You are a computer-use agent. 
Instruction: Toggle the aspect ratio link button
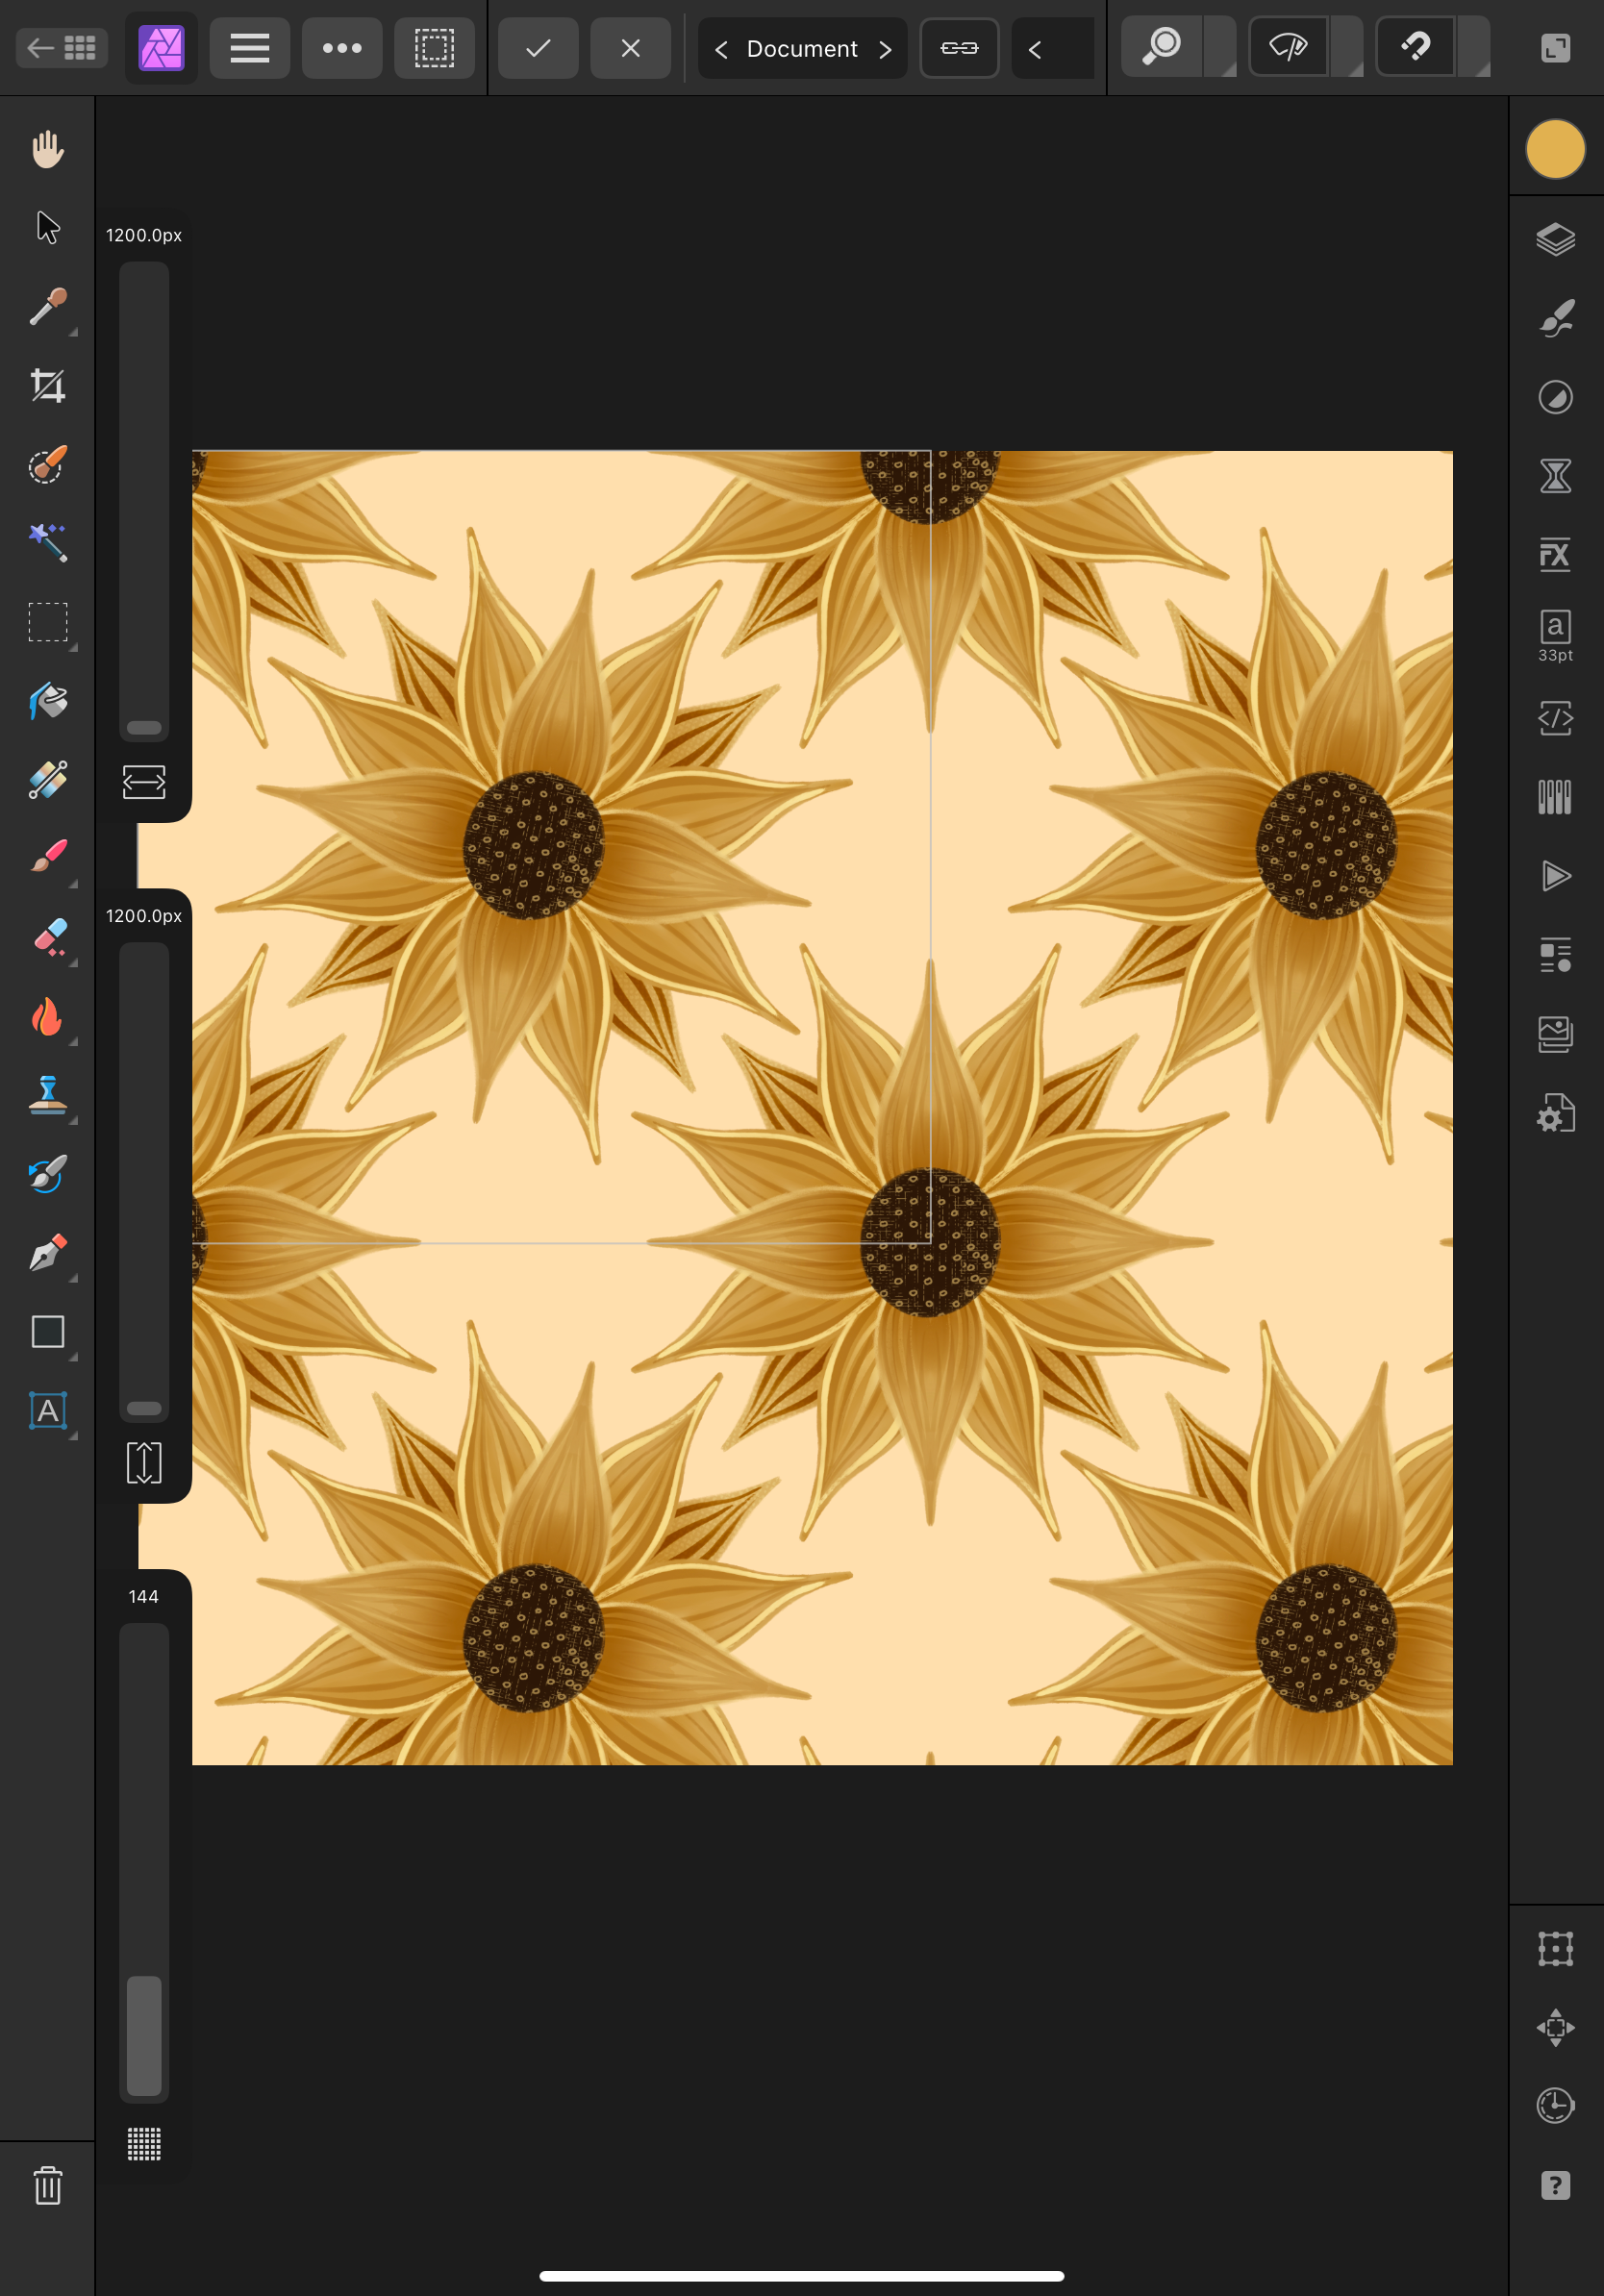click(958, 48)
